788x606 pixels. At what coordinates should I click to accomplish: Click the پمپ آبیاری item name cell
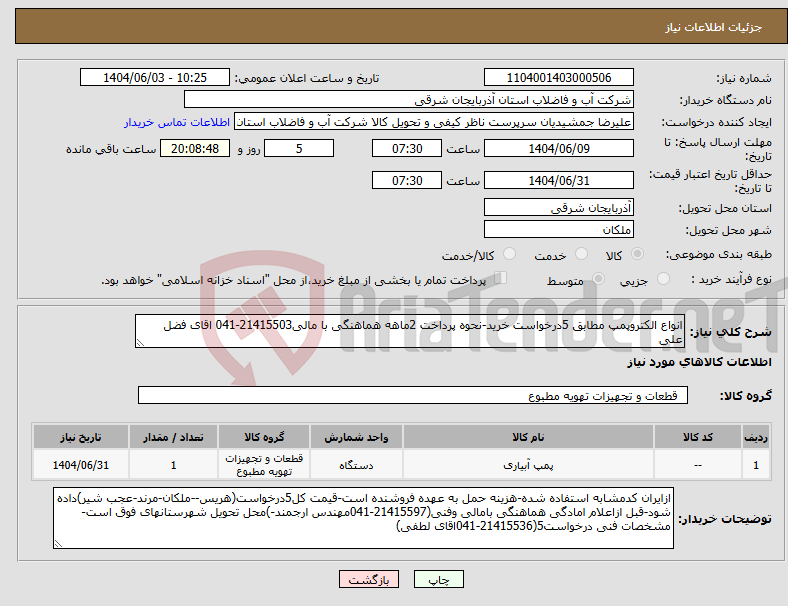[x=528, y=465]
